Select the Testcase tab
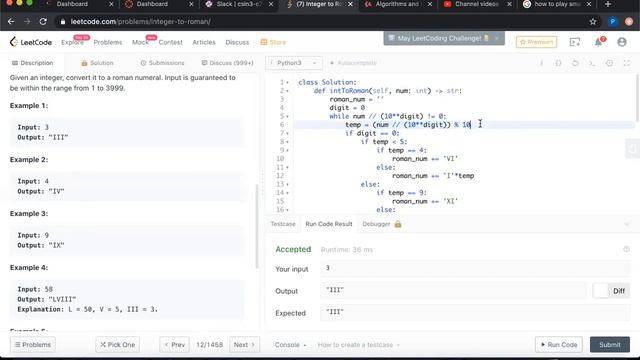This screenshot has width=640, height=360. tap(283, 224)
